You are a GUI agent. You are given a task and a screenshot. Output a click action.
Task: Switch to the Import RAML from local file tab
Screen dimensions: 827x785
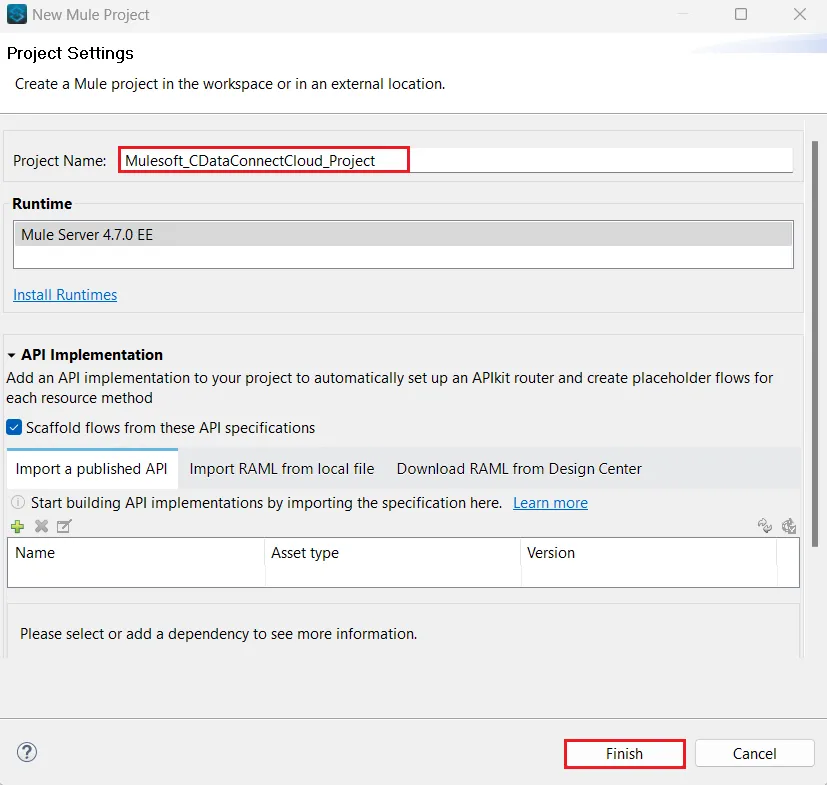coord(281,468)
